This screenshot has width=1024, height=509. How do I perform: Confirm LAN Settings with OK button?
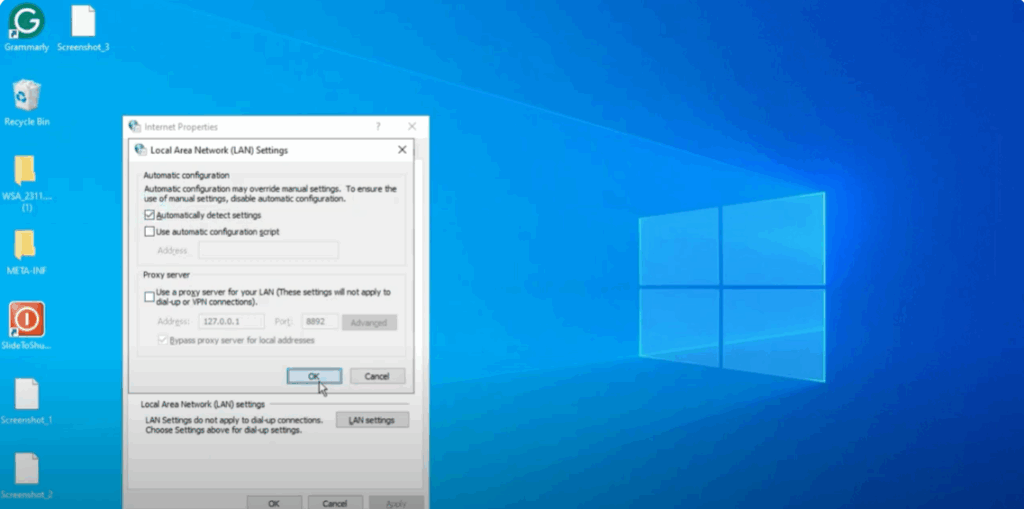pyautogui.click(x=314, y=376)
